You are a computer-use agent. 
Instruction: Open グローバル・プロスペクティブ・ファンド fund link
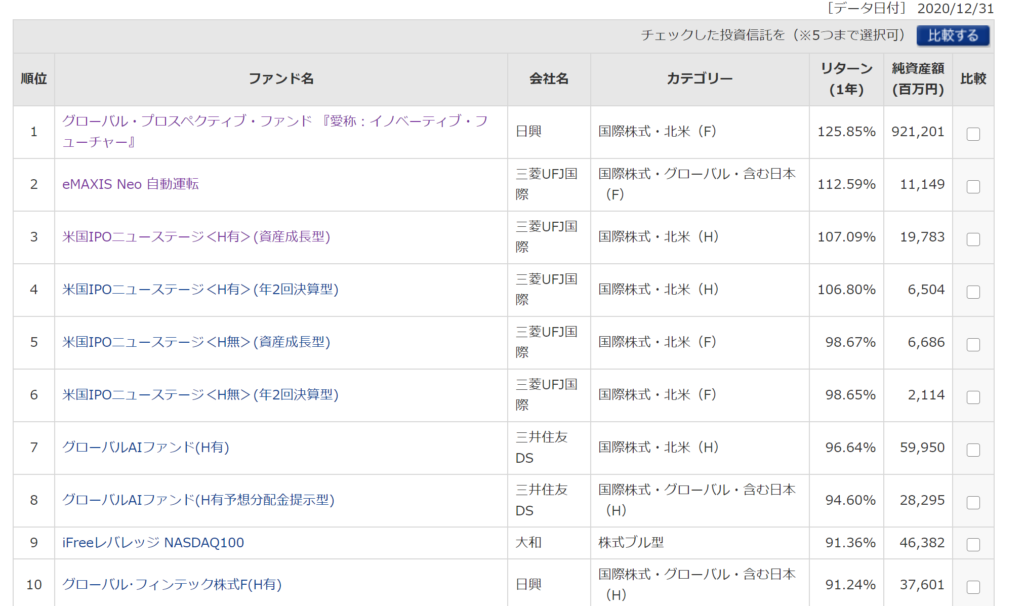pyautogui.click(x=275, y=131)
